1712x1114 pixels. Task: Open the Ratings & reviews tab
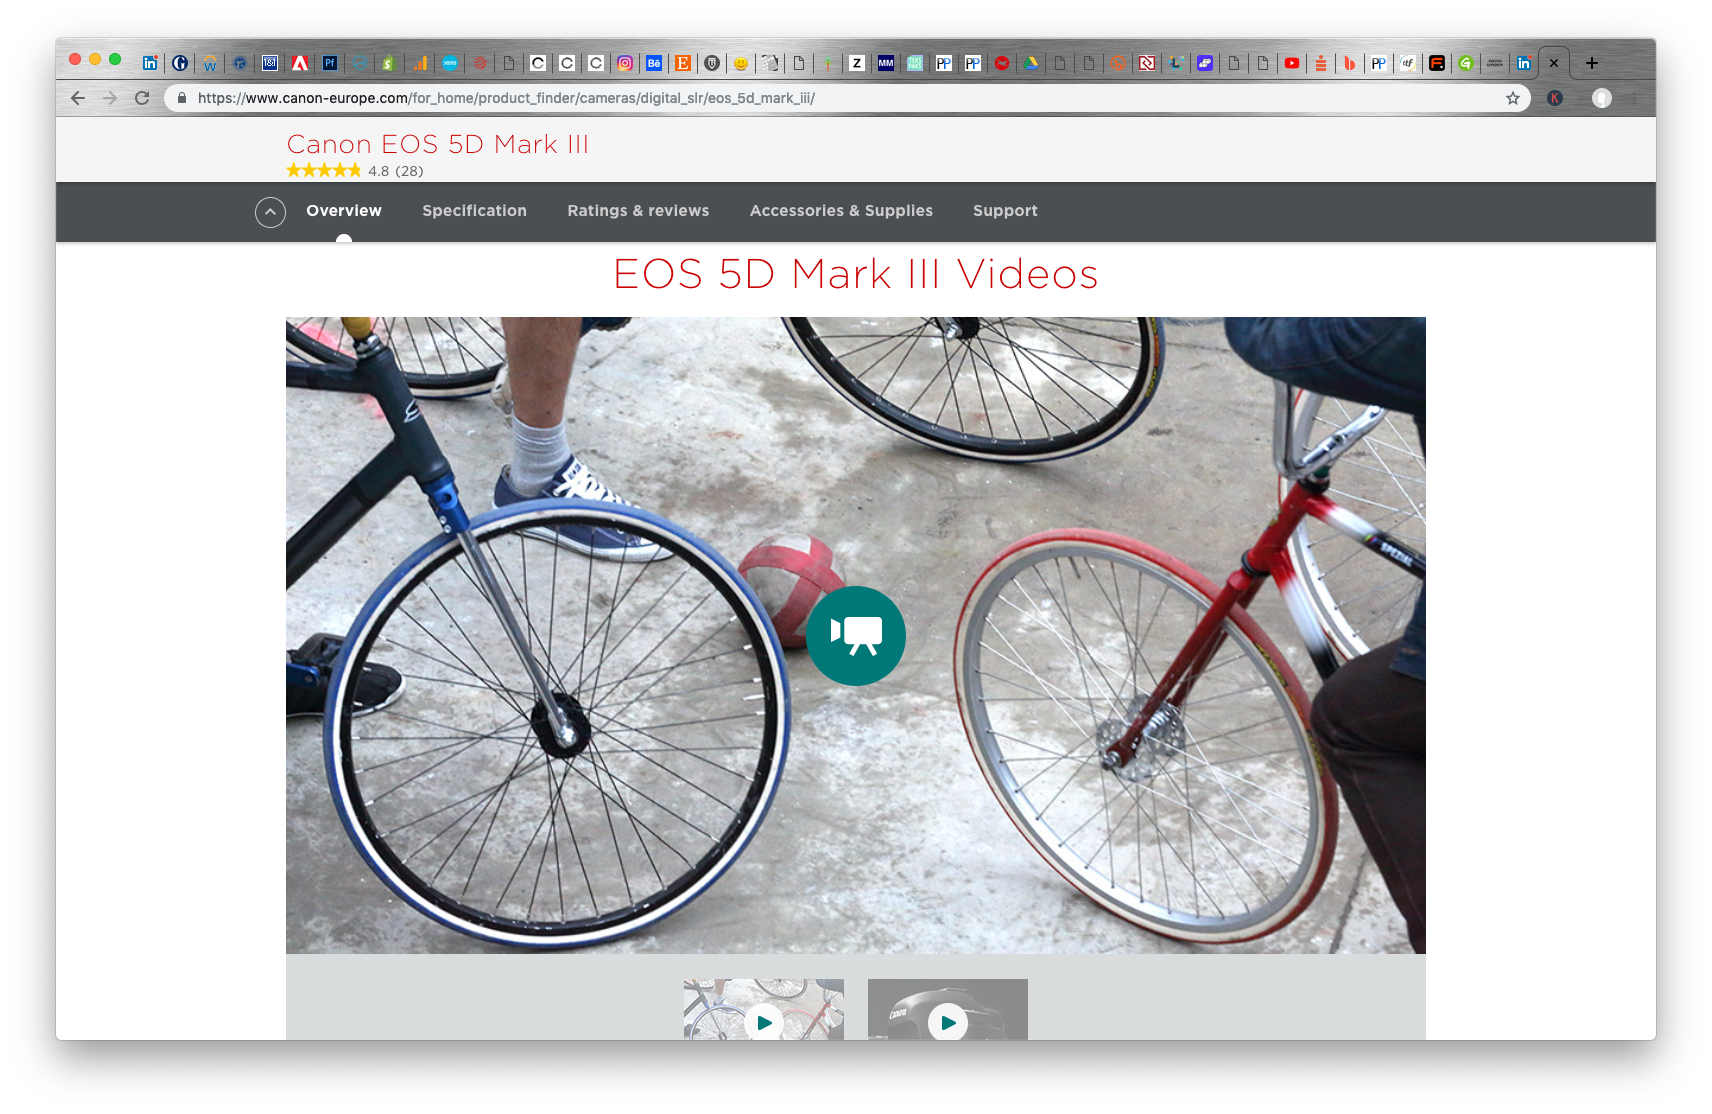pos(638,211)
